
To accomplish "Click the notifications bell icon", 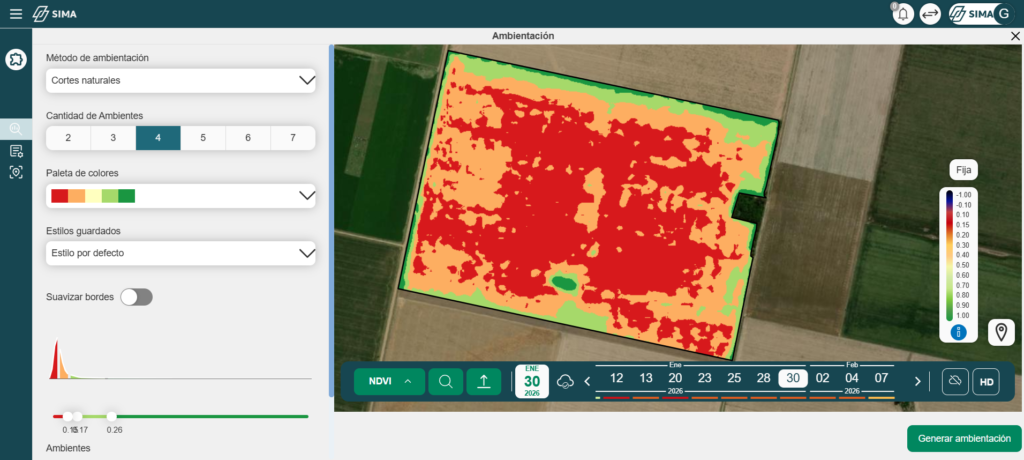I will pos(903,14).
